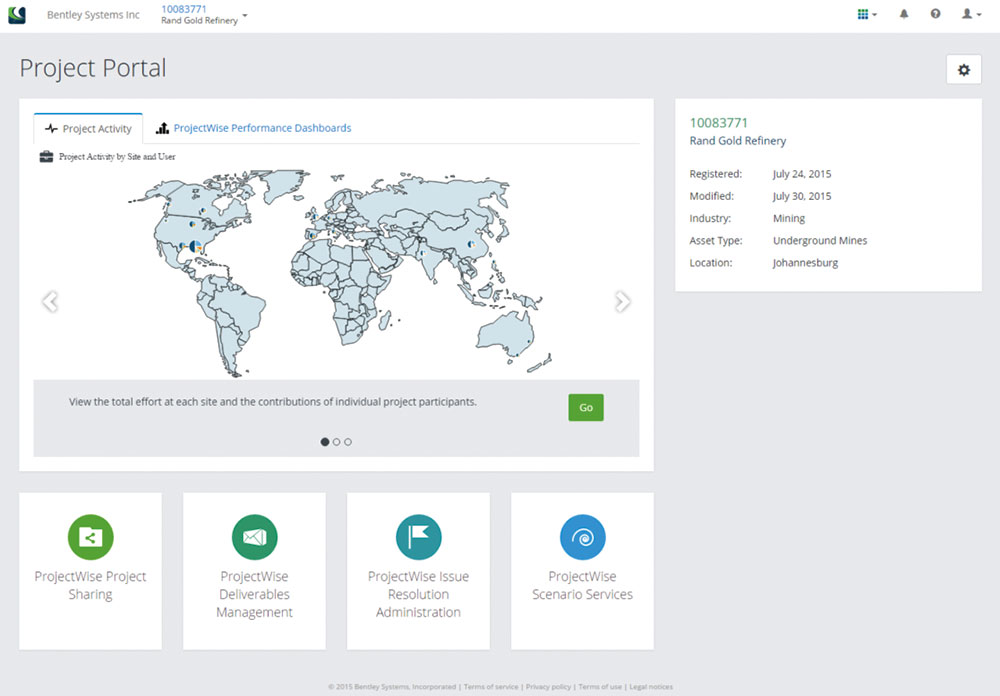Click ProjectWise Project Sharing label
Screen dimensions: 1000x696
coord(91,585)
